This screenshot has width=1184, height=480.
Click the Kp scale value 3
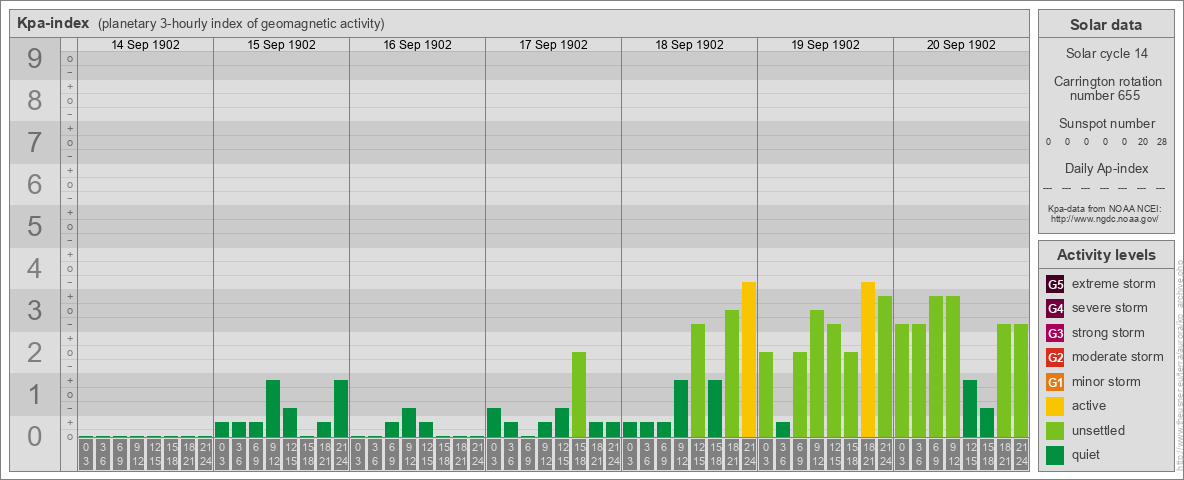[x=35, y=310]
